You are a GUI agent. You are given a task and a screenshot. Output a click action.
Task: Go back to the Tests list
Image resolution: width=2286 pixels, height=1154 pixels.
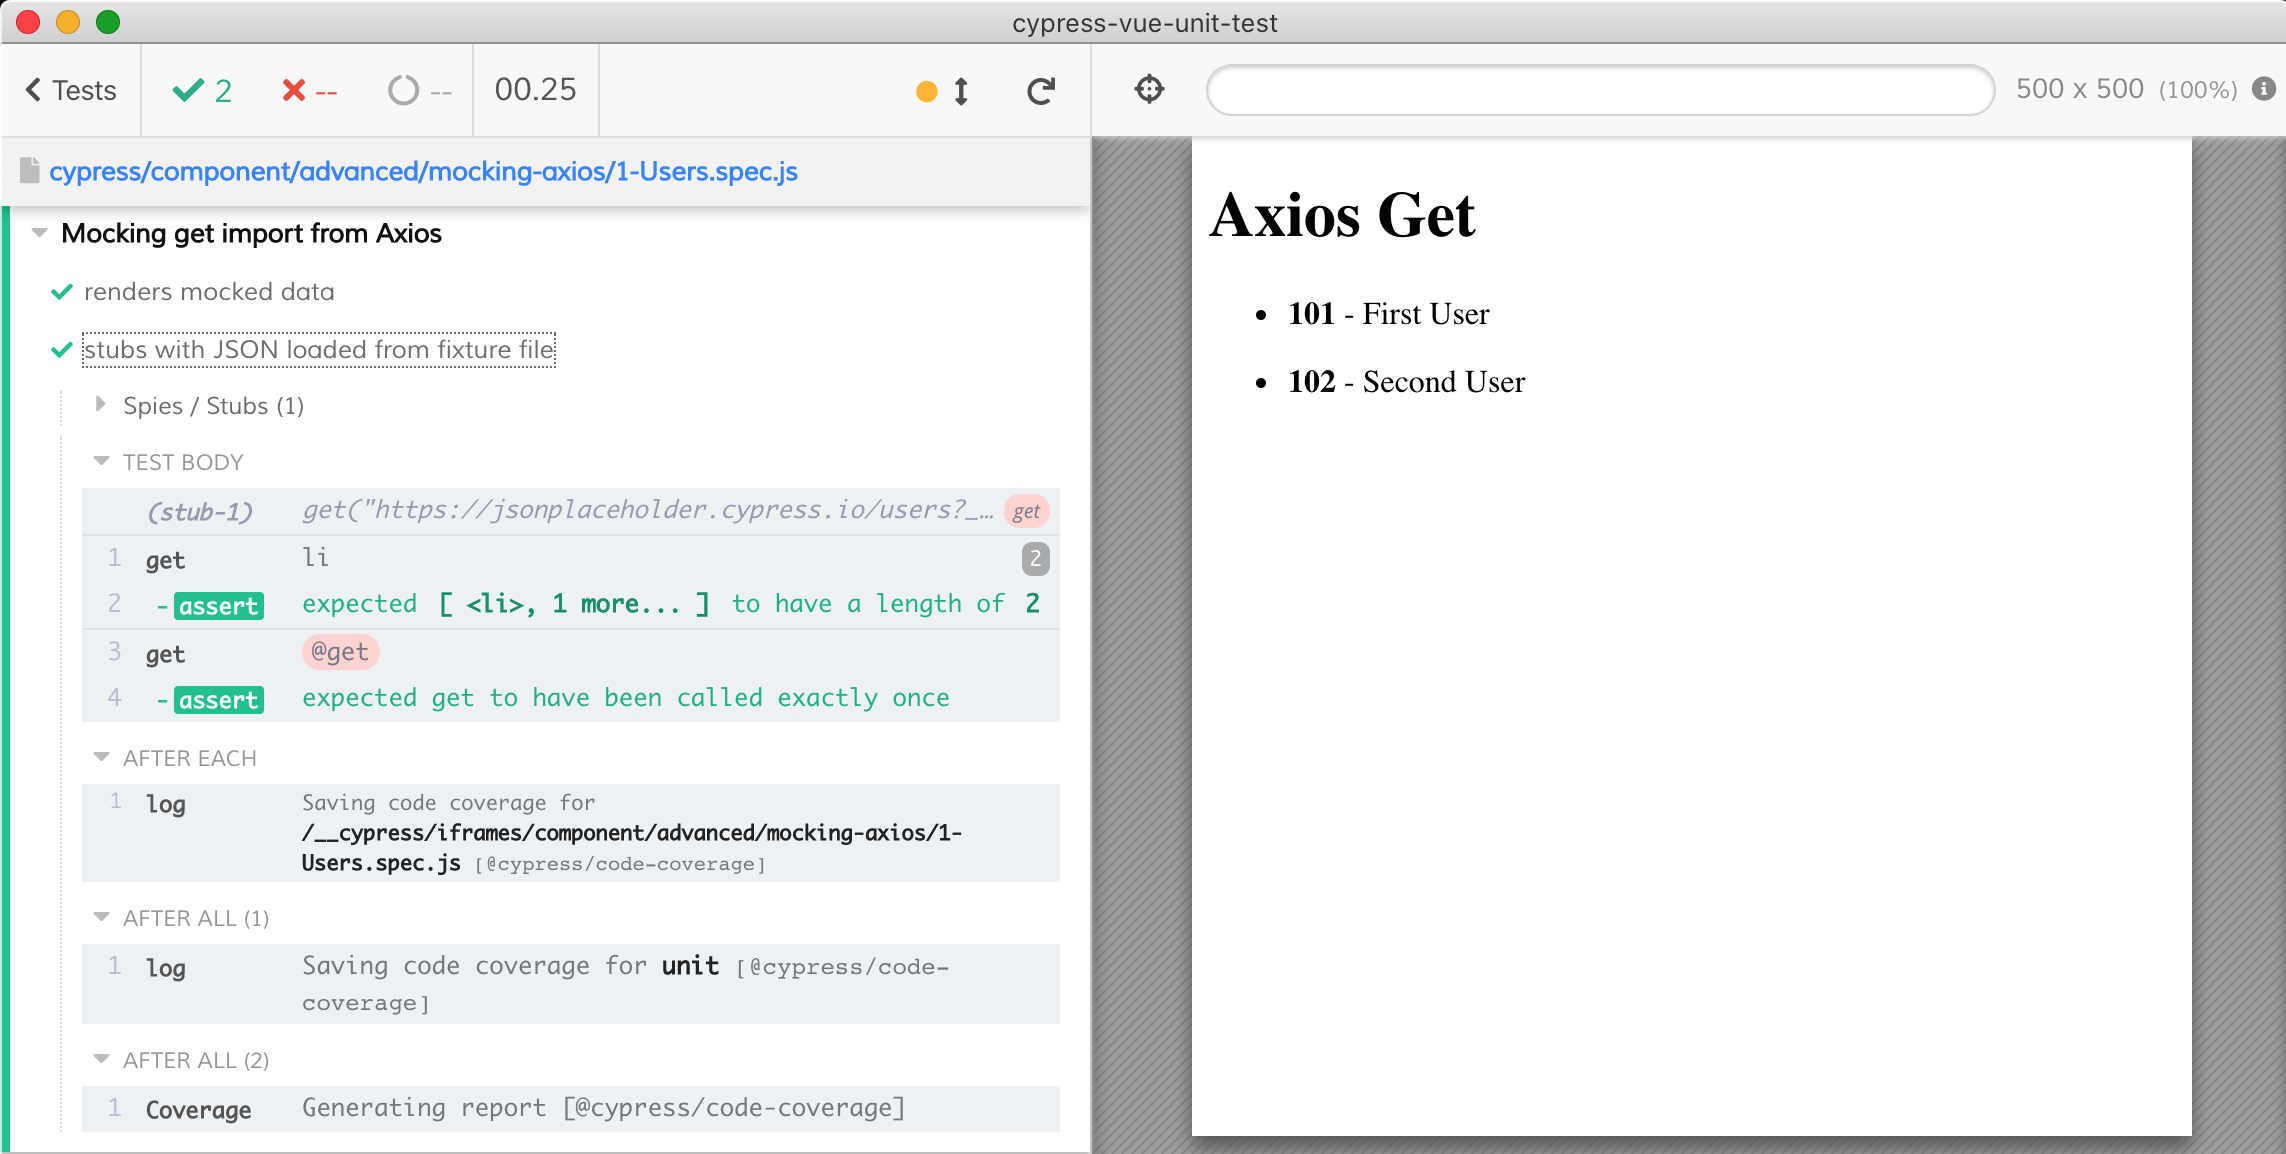(70, 90)
